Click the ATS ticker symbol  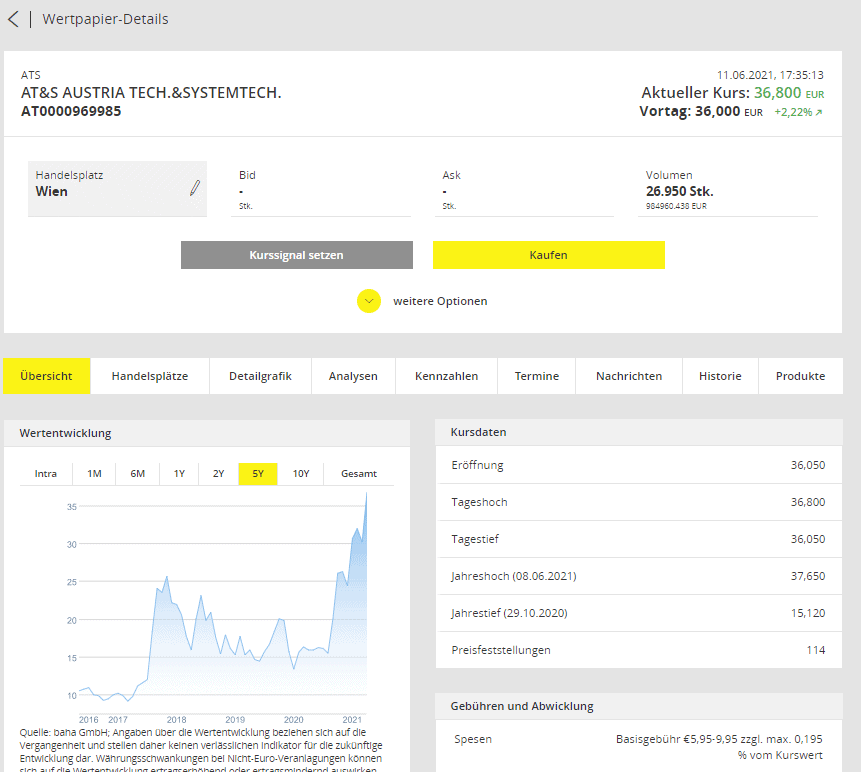pyautogui.click(x=31, y=75)
